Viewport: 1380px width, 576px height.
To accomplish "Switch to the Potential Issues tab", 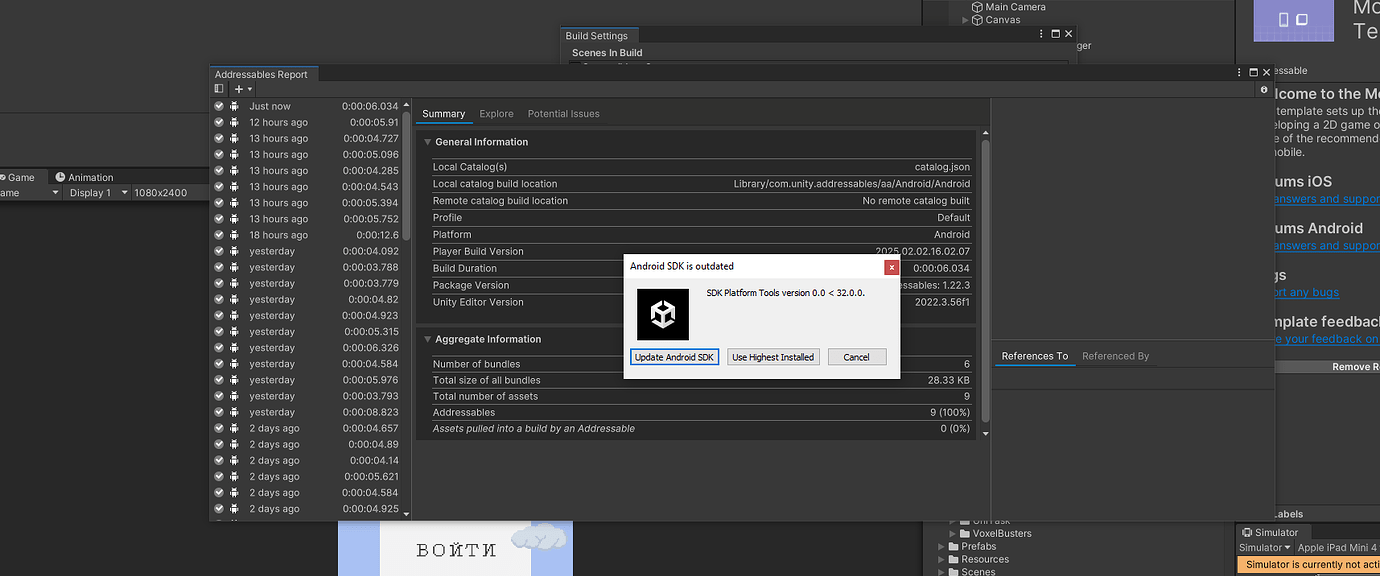I will [x=563, y=113].
